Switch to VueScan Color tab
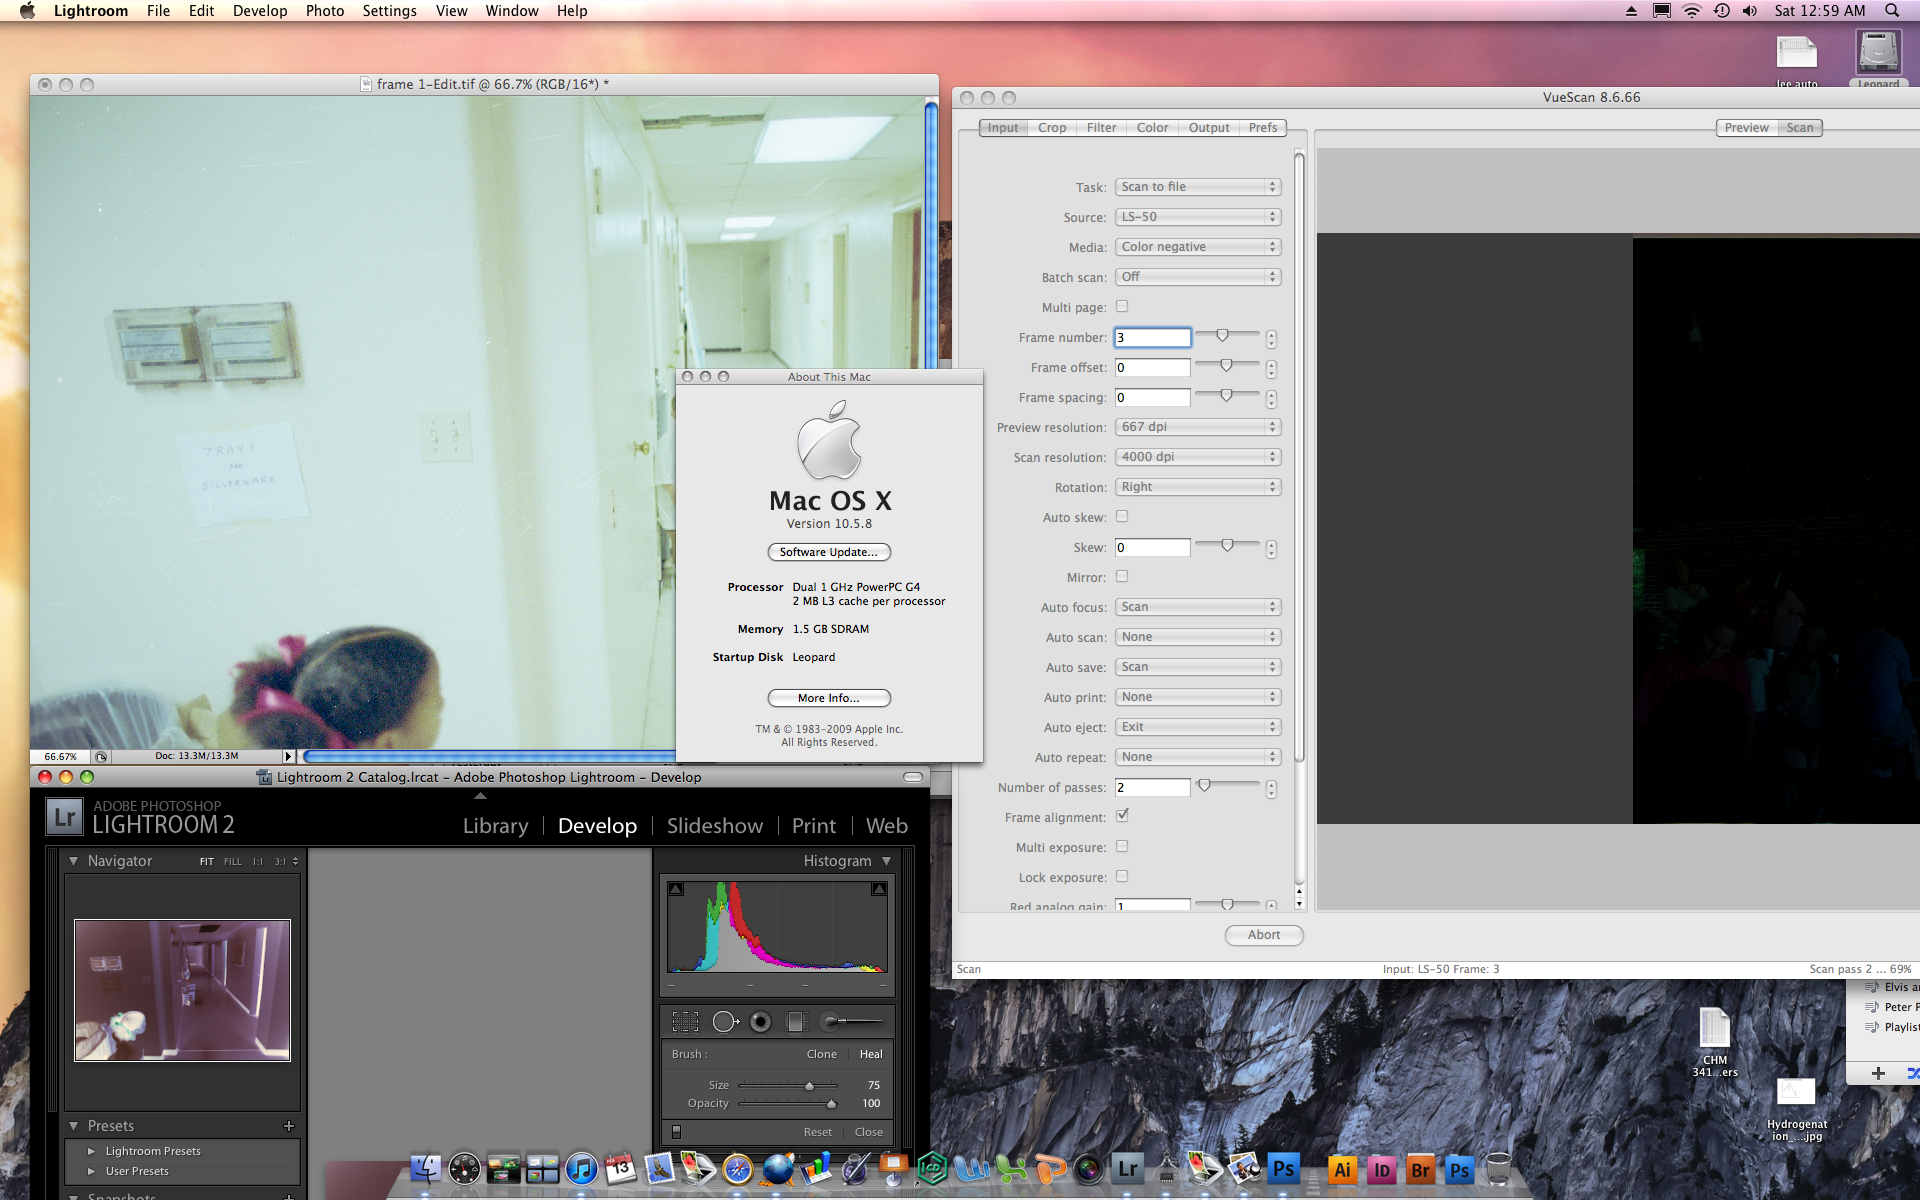1920x1200 pixels. [1152, 128]
